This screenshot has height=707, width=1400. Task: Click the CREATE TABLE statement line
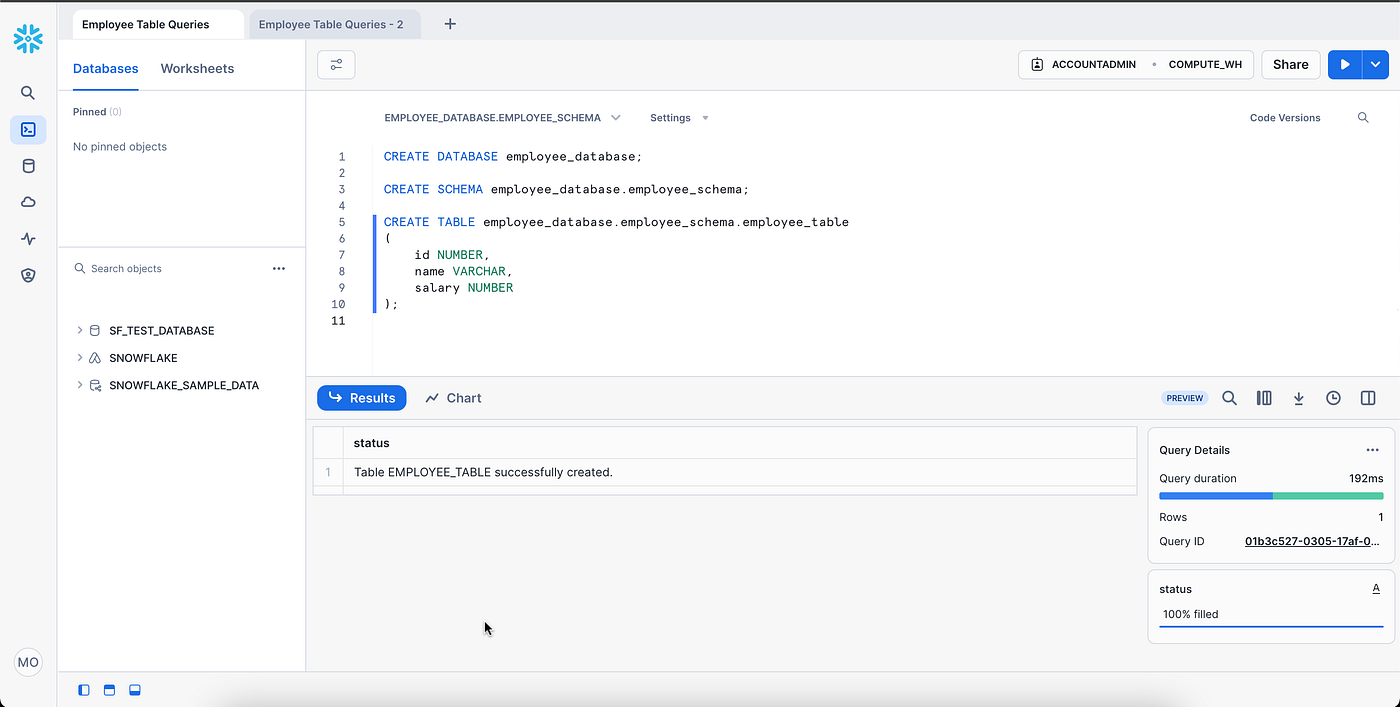(x=616, y=222)
